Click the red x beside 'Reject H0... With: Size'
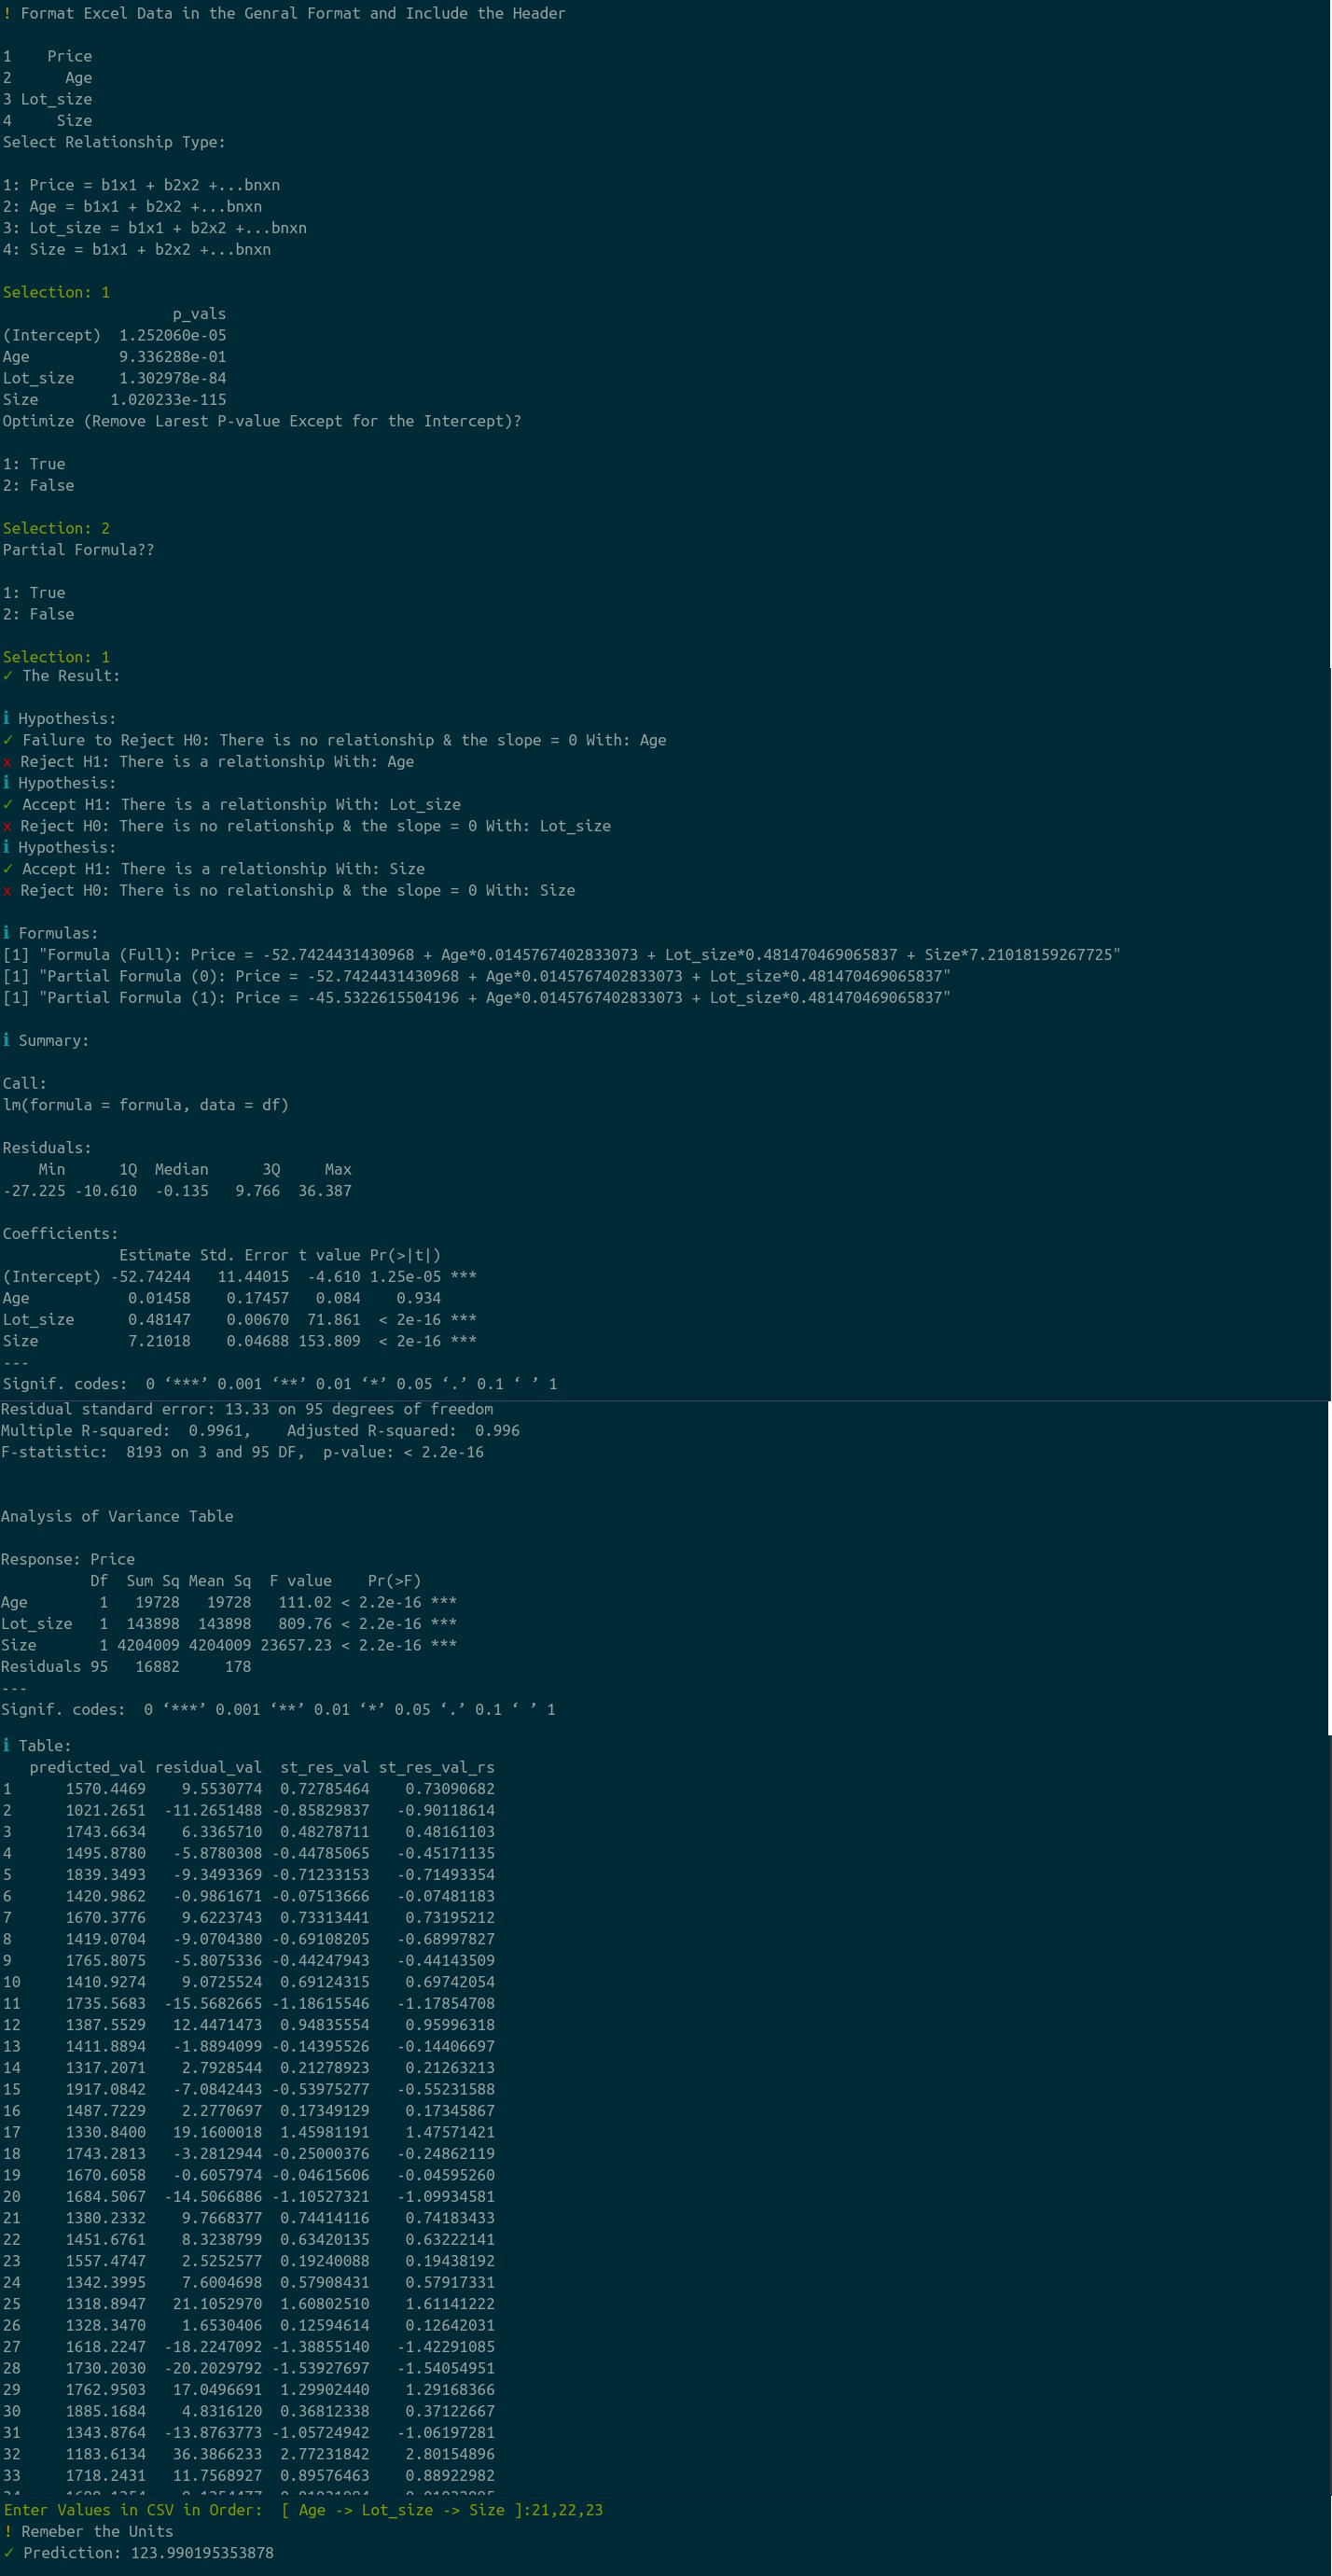 coord(7,891)
